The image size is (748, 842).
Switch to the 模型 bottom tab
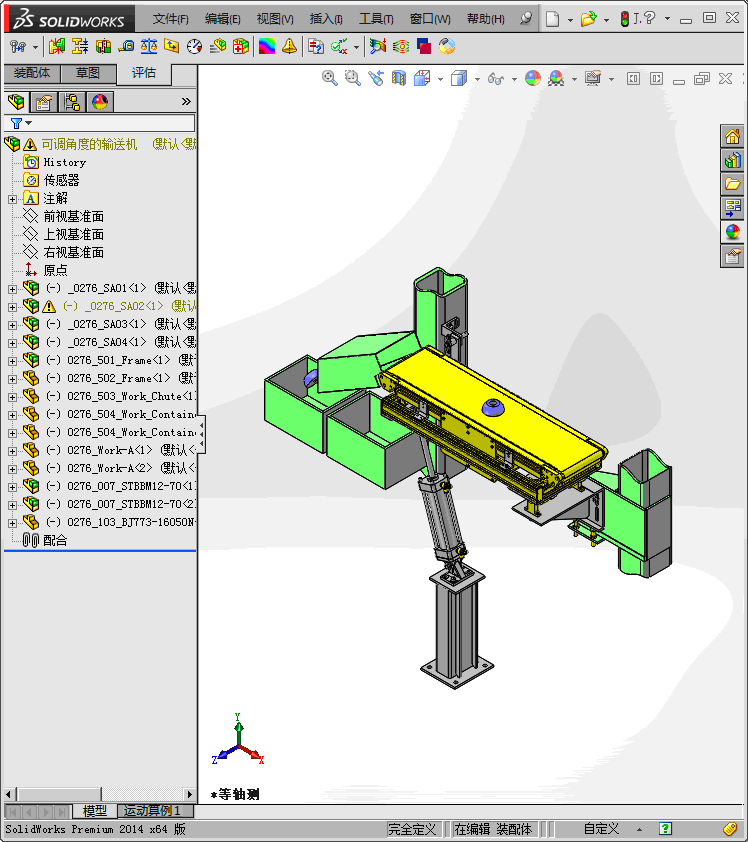(95, 811)
